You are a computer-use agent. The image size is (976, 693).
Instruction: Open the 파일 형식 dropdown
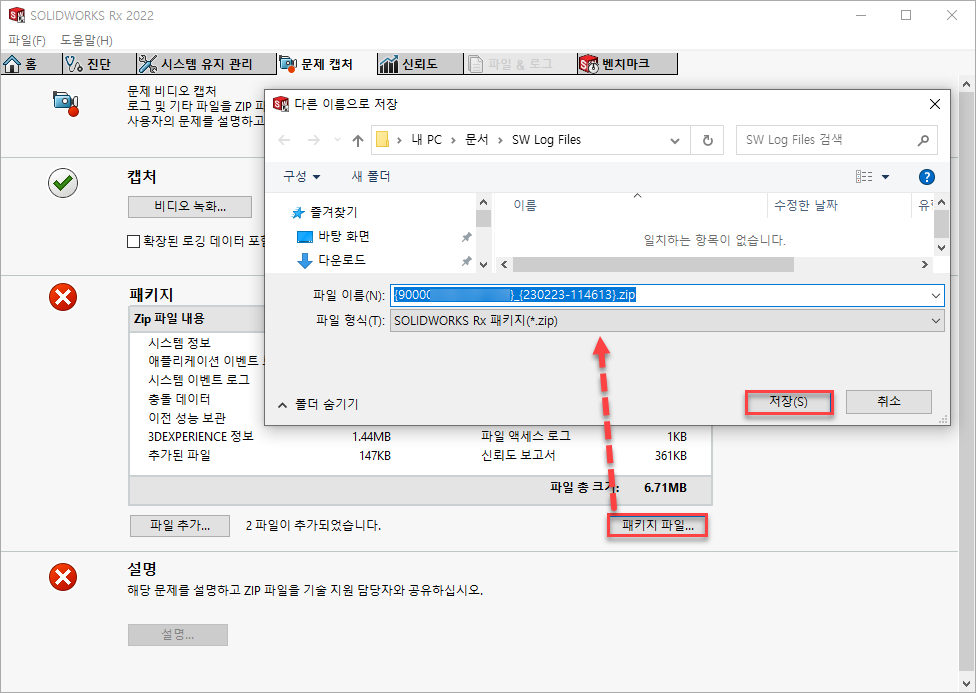click(x=667, y=321)
